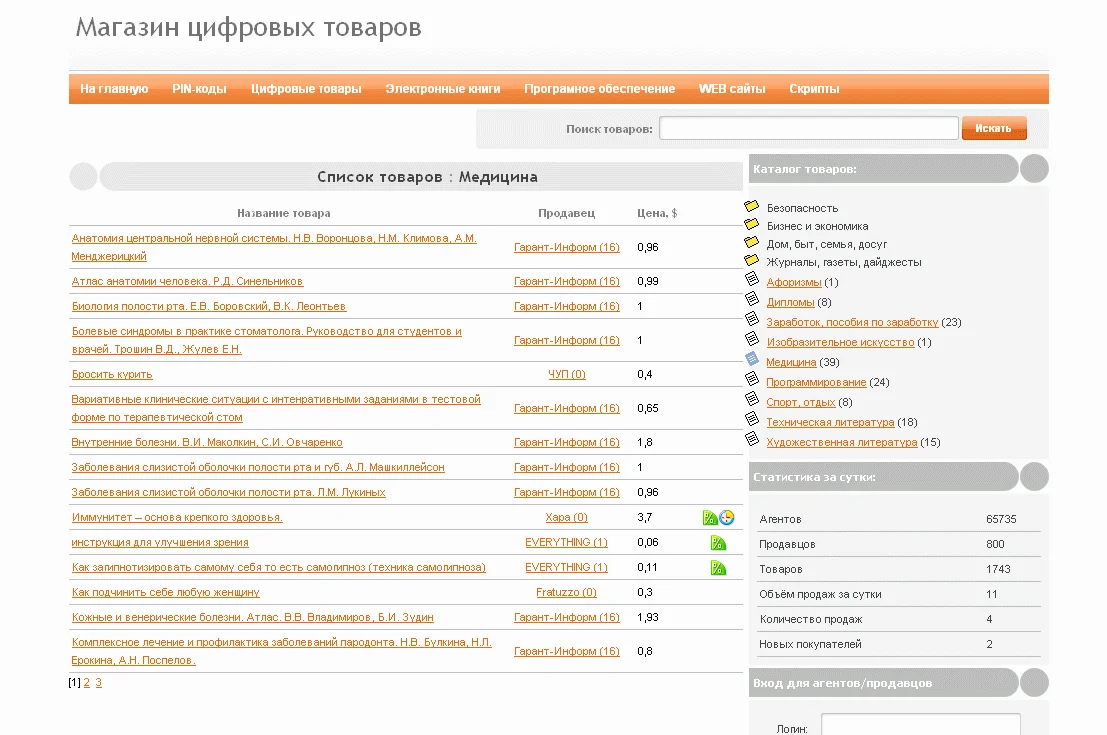This screenshot has height=735, width=1107.
Task: Click the document icon next to Афоризмы
Action: pos(752,280)
